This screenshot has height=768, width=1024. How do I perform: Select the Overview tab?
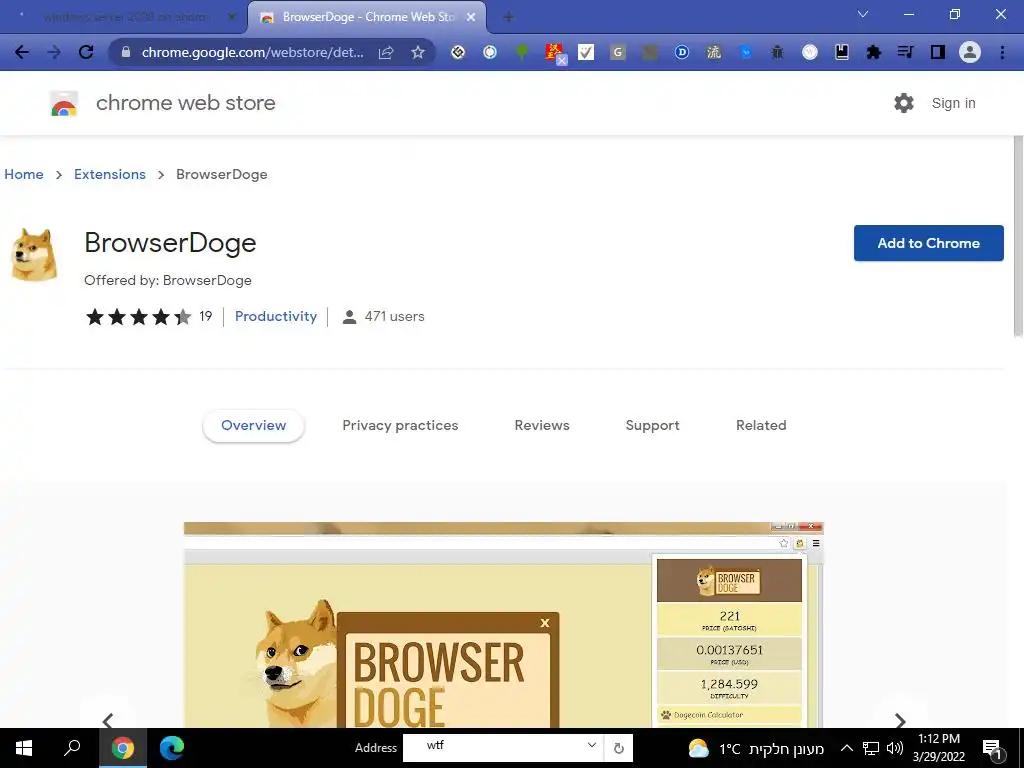[x=253, y=426]
